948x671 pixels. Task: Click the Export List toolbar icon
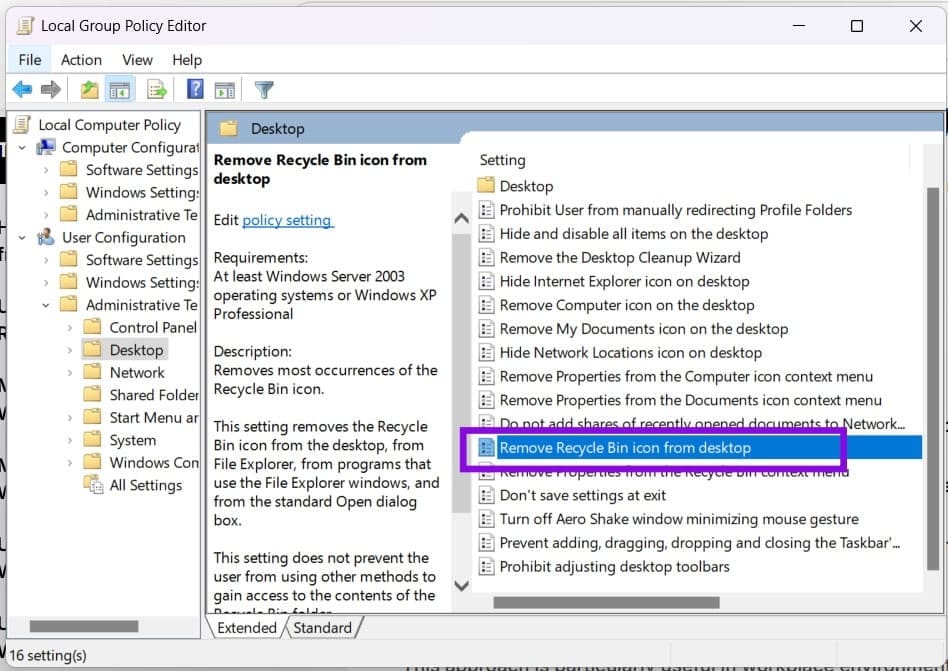157,90
